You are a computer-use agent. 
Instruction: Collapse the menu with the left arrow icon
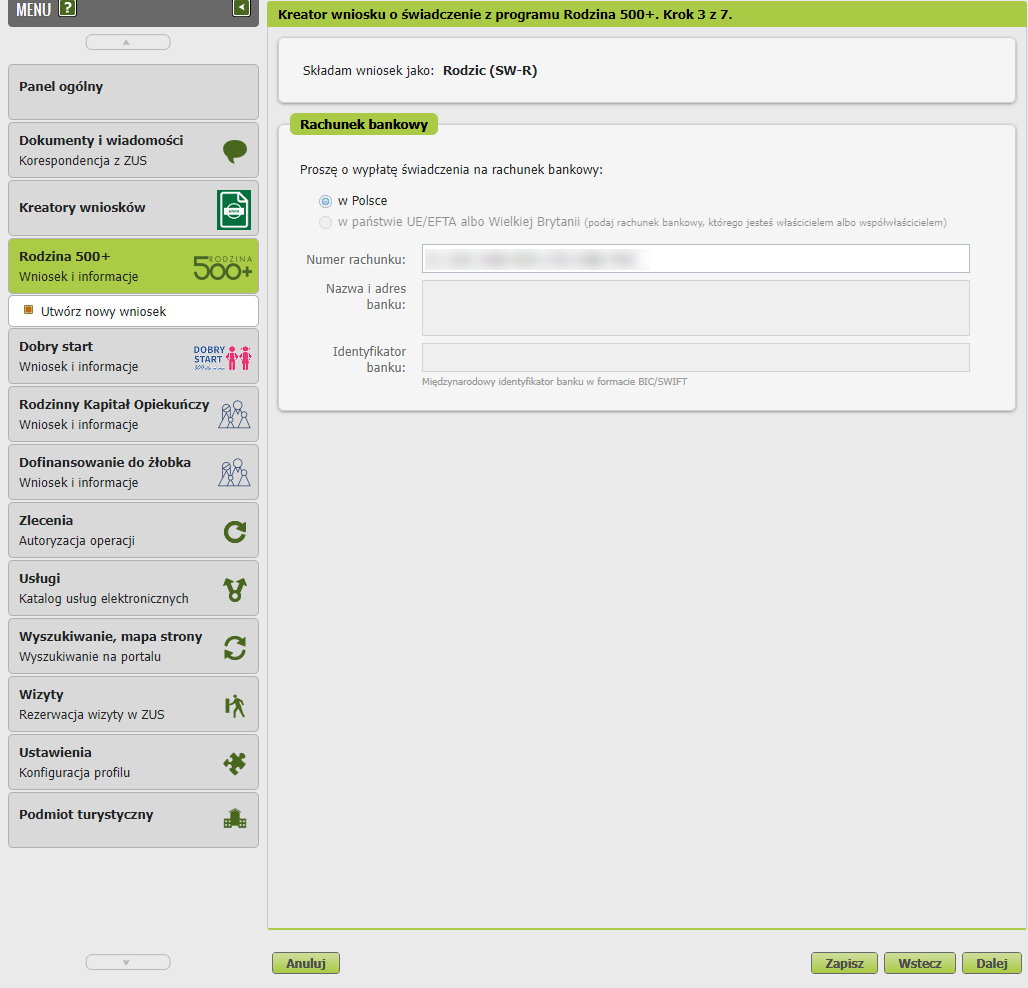coord(241,9)
